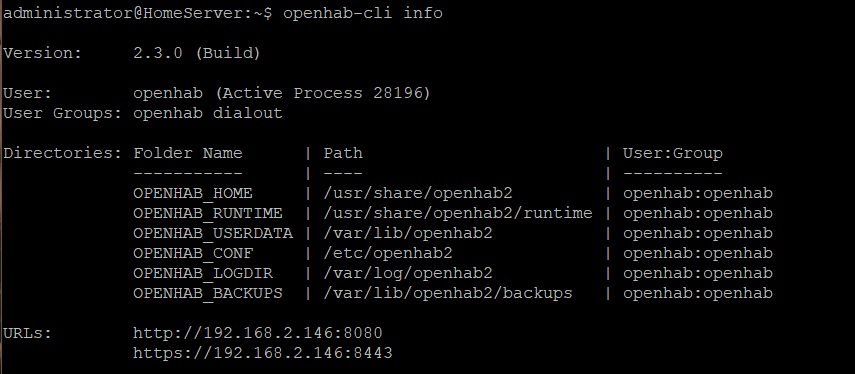The image size is (855, 374).
Task: Click the /etc/openhab2 path
Action: pyautogui.click(x=388, y=254)
